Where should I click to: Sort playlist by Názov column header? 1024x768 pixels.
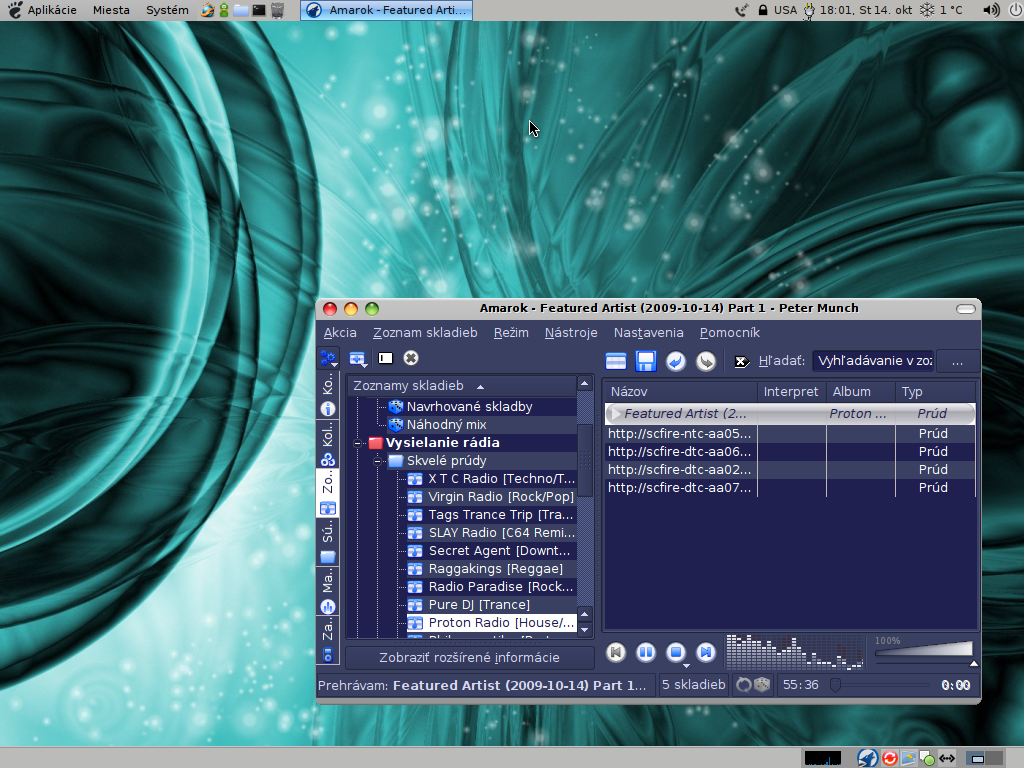680,391
